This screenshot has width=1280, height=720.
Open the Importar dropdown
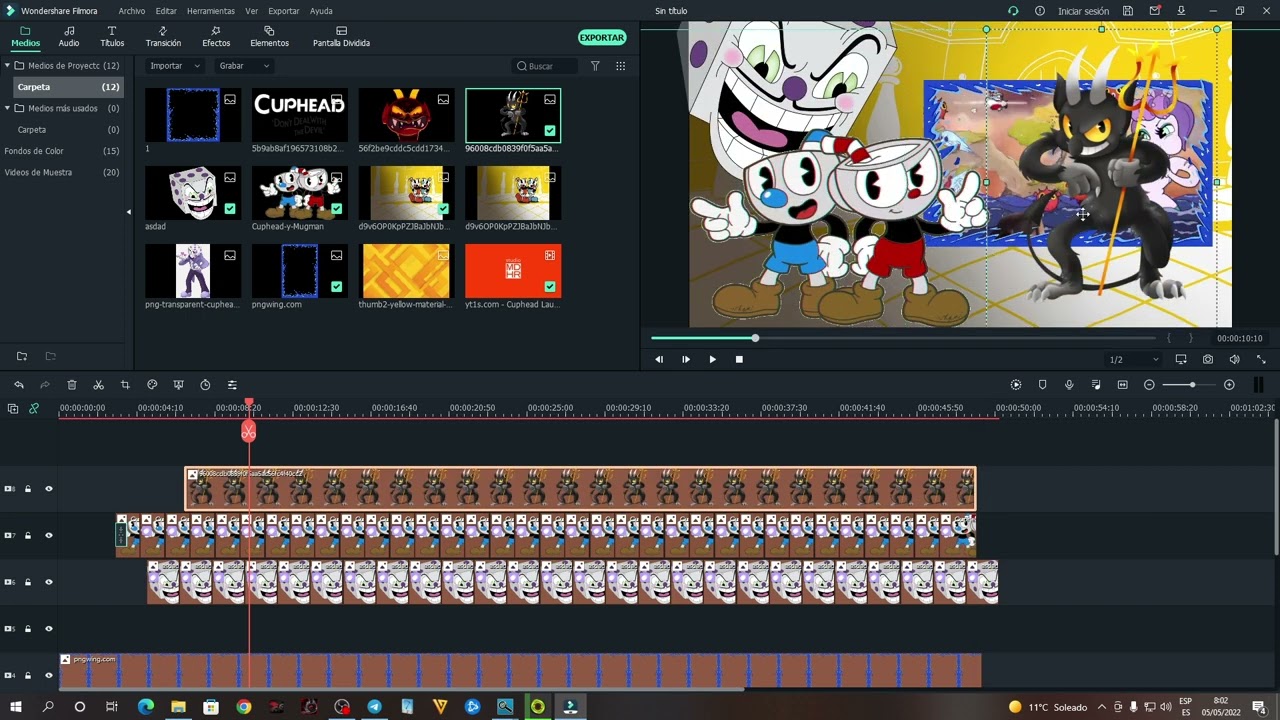click(174, 66)
